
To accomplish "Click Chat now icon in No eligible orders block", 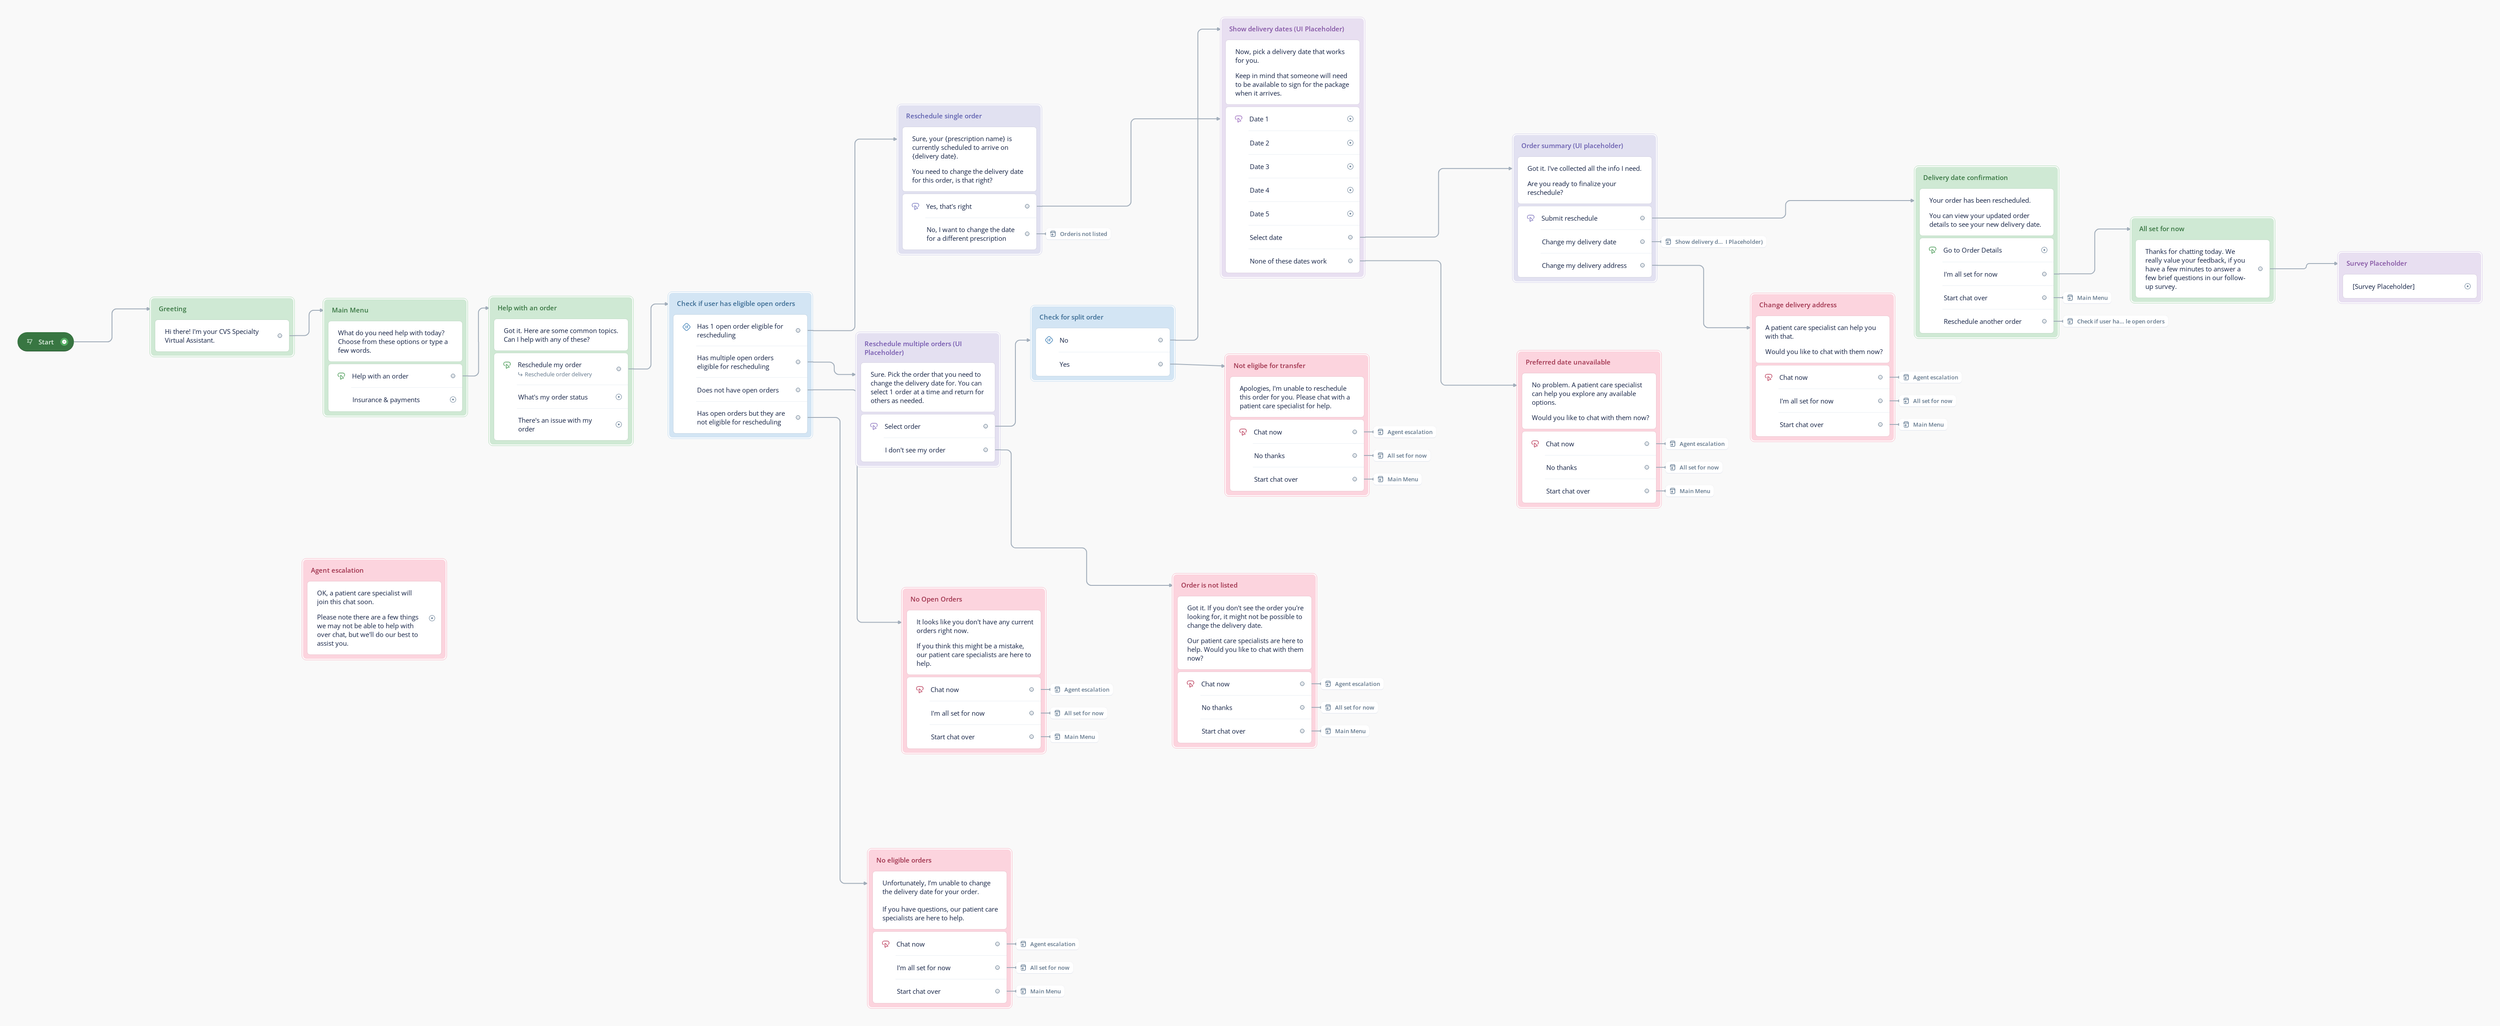I will click(886, 944).
